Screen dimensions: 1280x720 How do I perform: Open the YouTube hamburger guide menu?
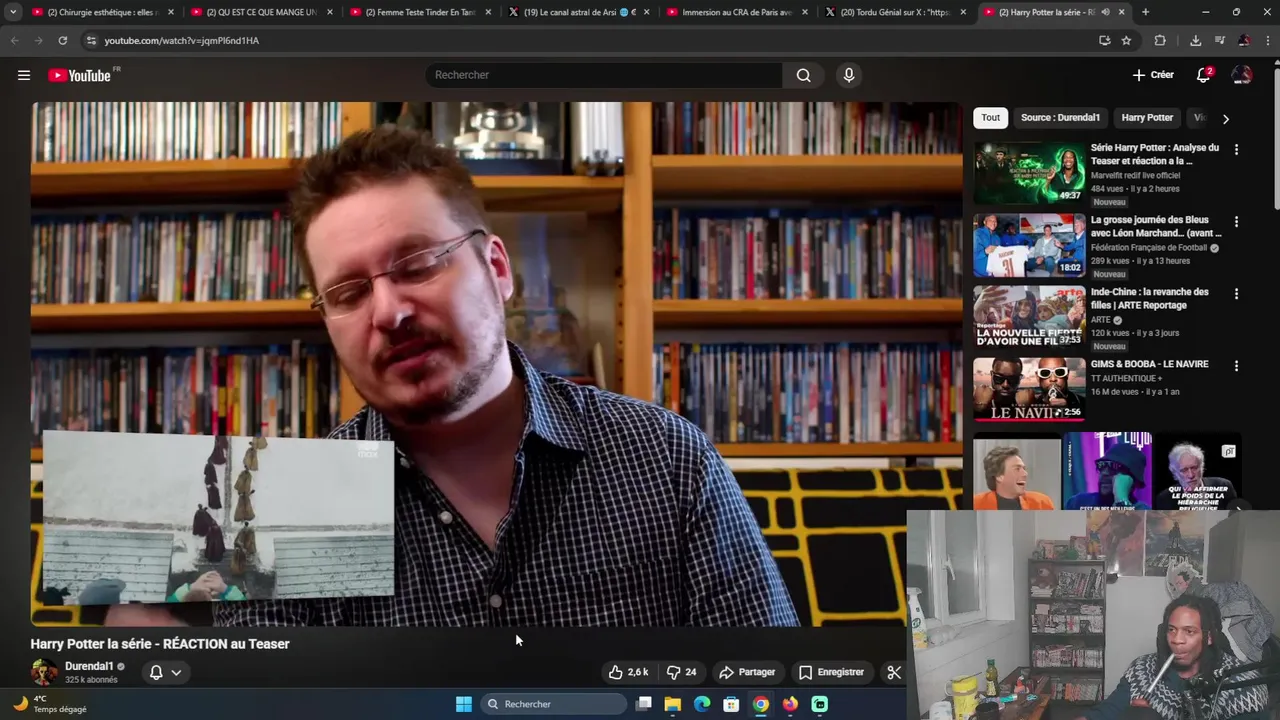24,75
